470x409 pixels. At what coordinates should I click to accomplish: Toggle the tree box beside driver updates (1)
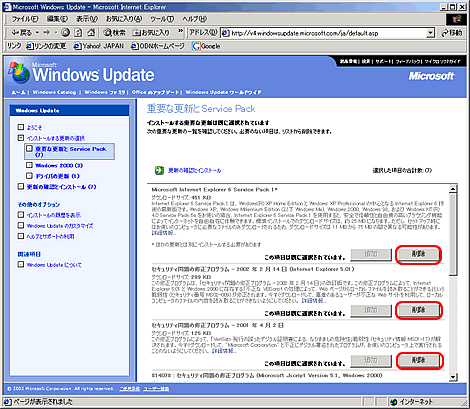click(29, 176)
